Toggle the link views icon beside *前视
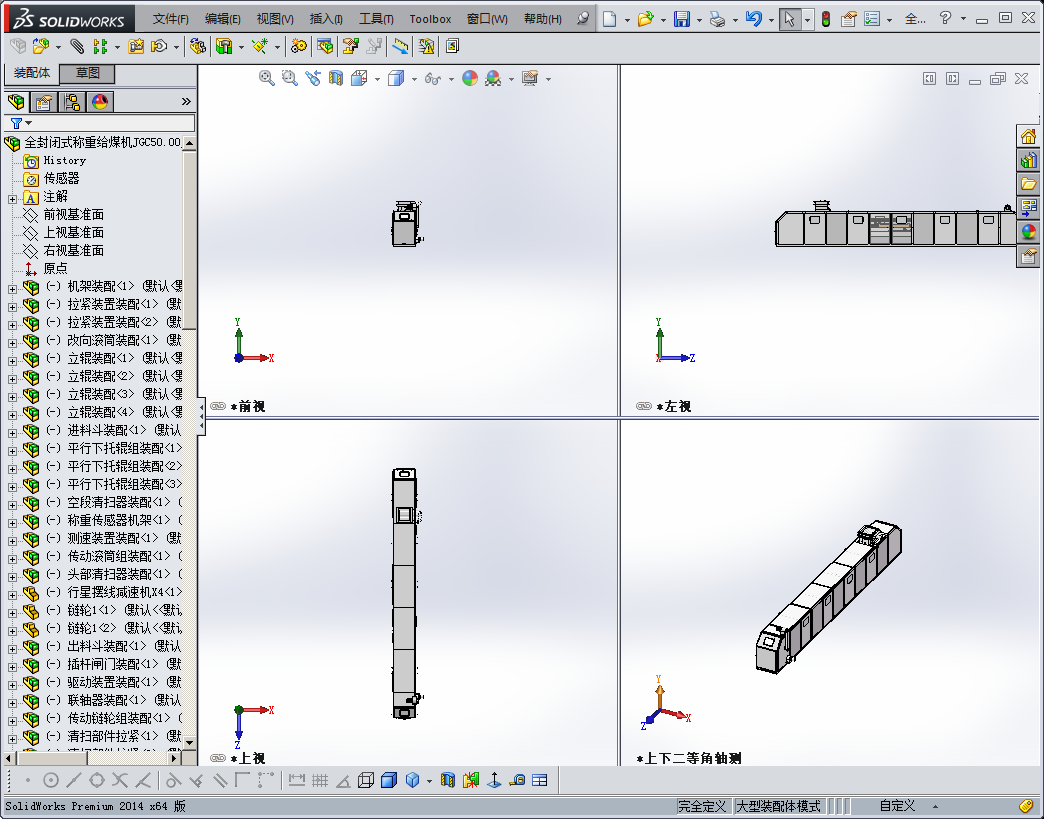The image size is (1044, 819). (x=218, y=406)
